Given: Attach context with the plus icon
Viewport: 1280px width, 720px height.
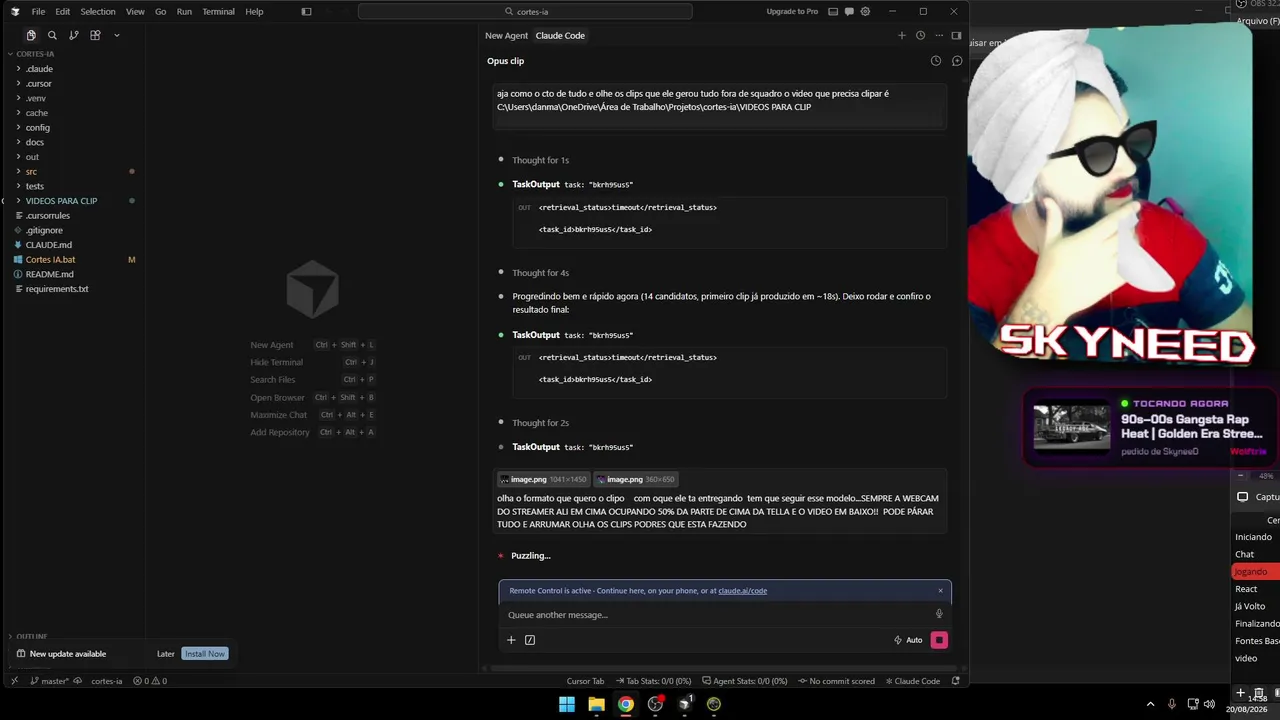Looking at the screenshot, I should [511, 640].
